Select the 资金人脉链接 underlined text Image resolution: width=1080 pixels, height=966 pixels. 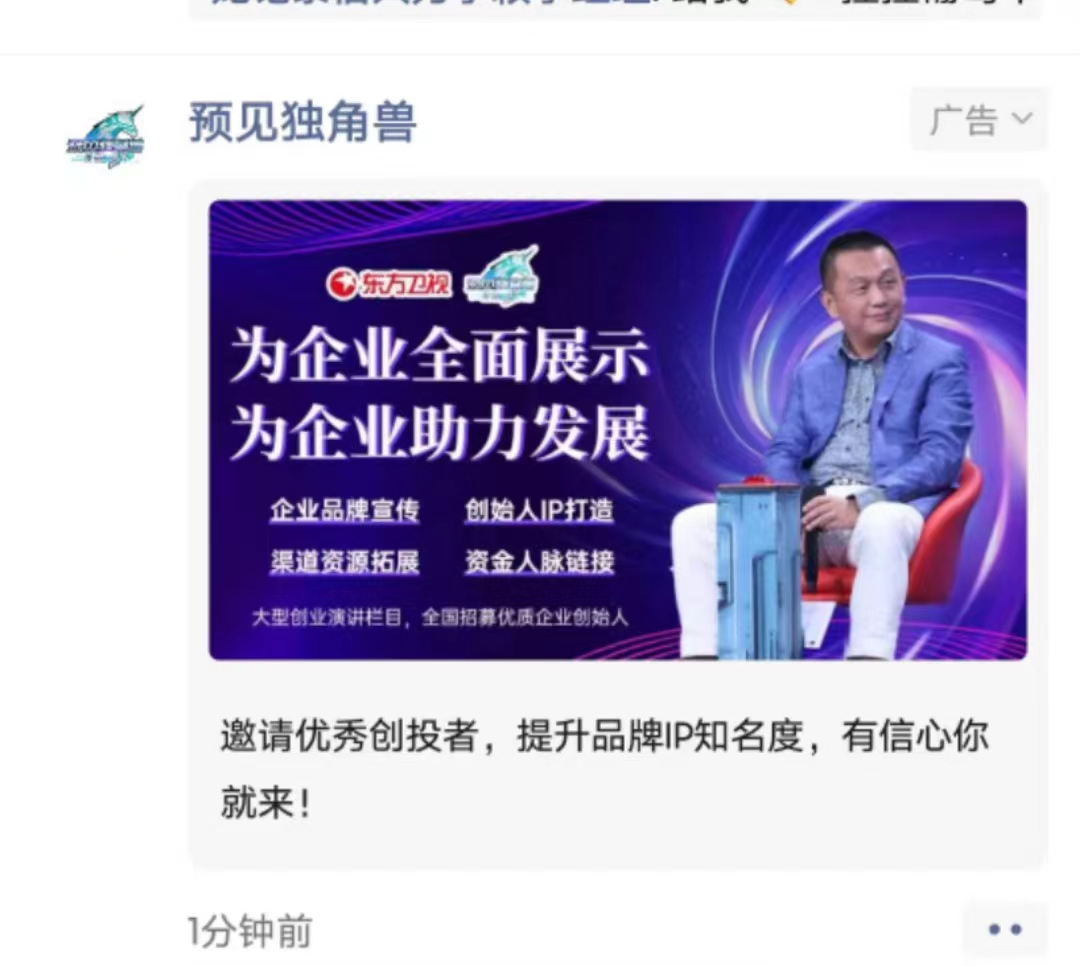click(x=539, y=562)
